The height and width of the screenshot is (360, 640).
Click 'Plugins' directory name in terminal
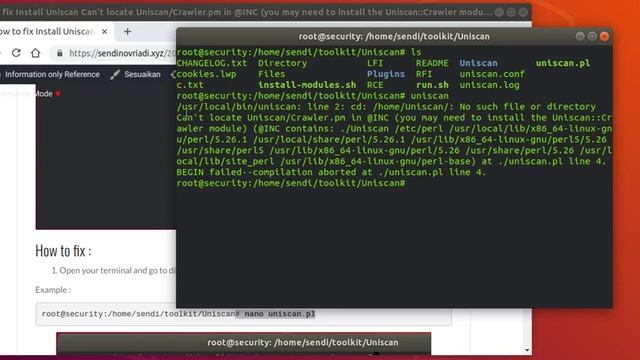coord(386,74)
